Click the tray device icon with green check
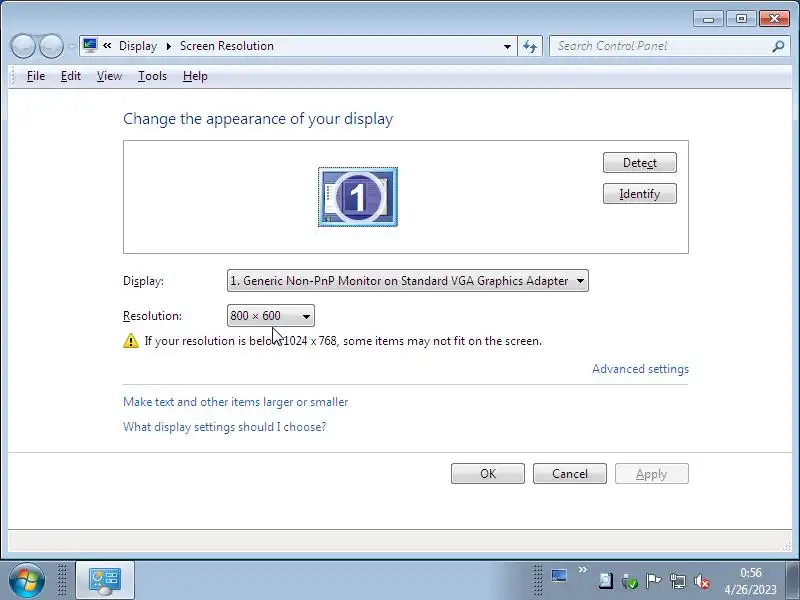Viewport: 800px width, 600px height. pyautogui.click(x=630, y=581)
